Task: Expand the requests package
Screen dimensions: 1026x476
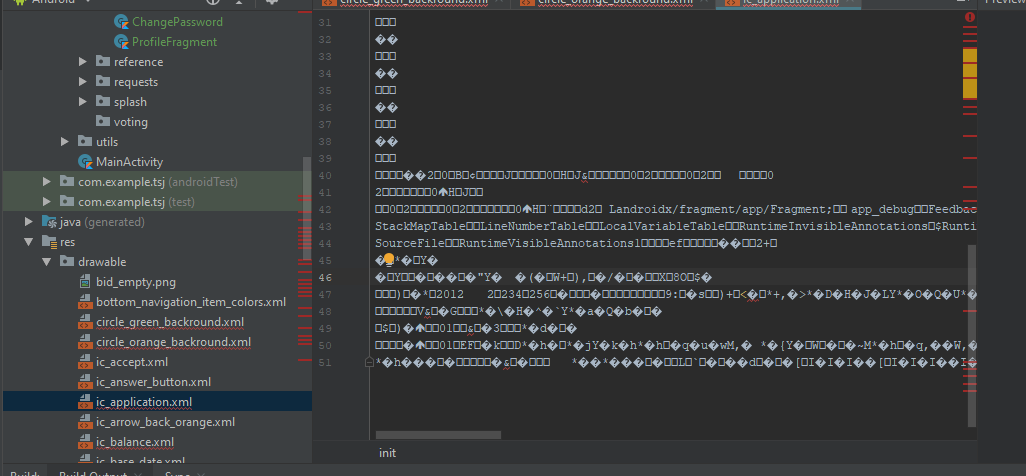Action: 82,82
